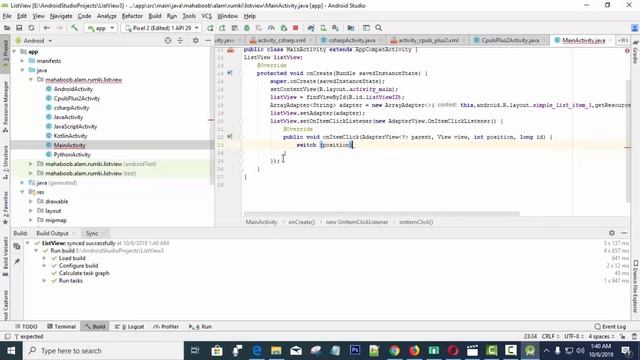
Task: Expand the androidTest package node
Action: (31, 164)
